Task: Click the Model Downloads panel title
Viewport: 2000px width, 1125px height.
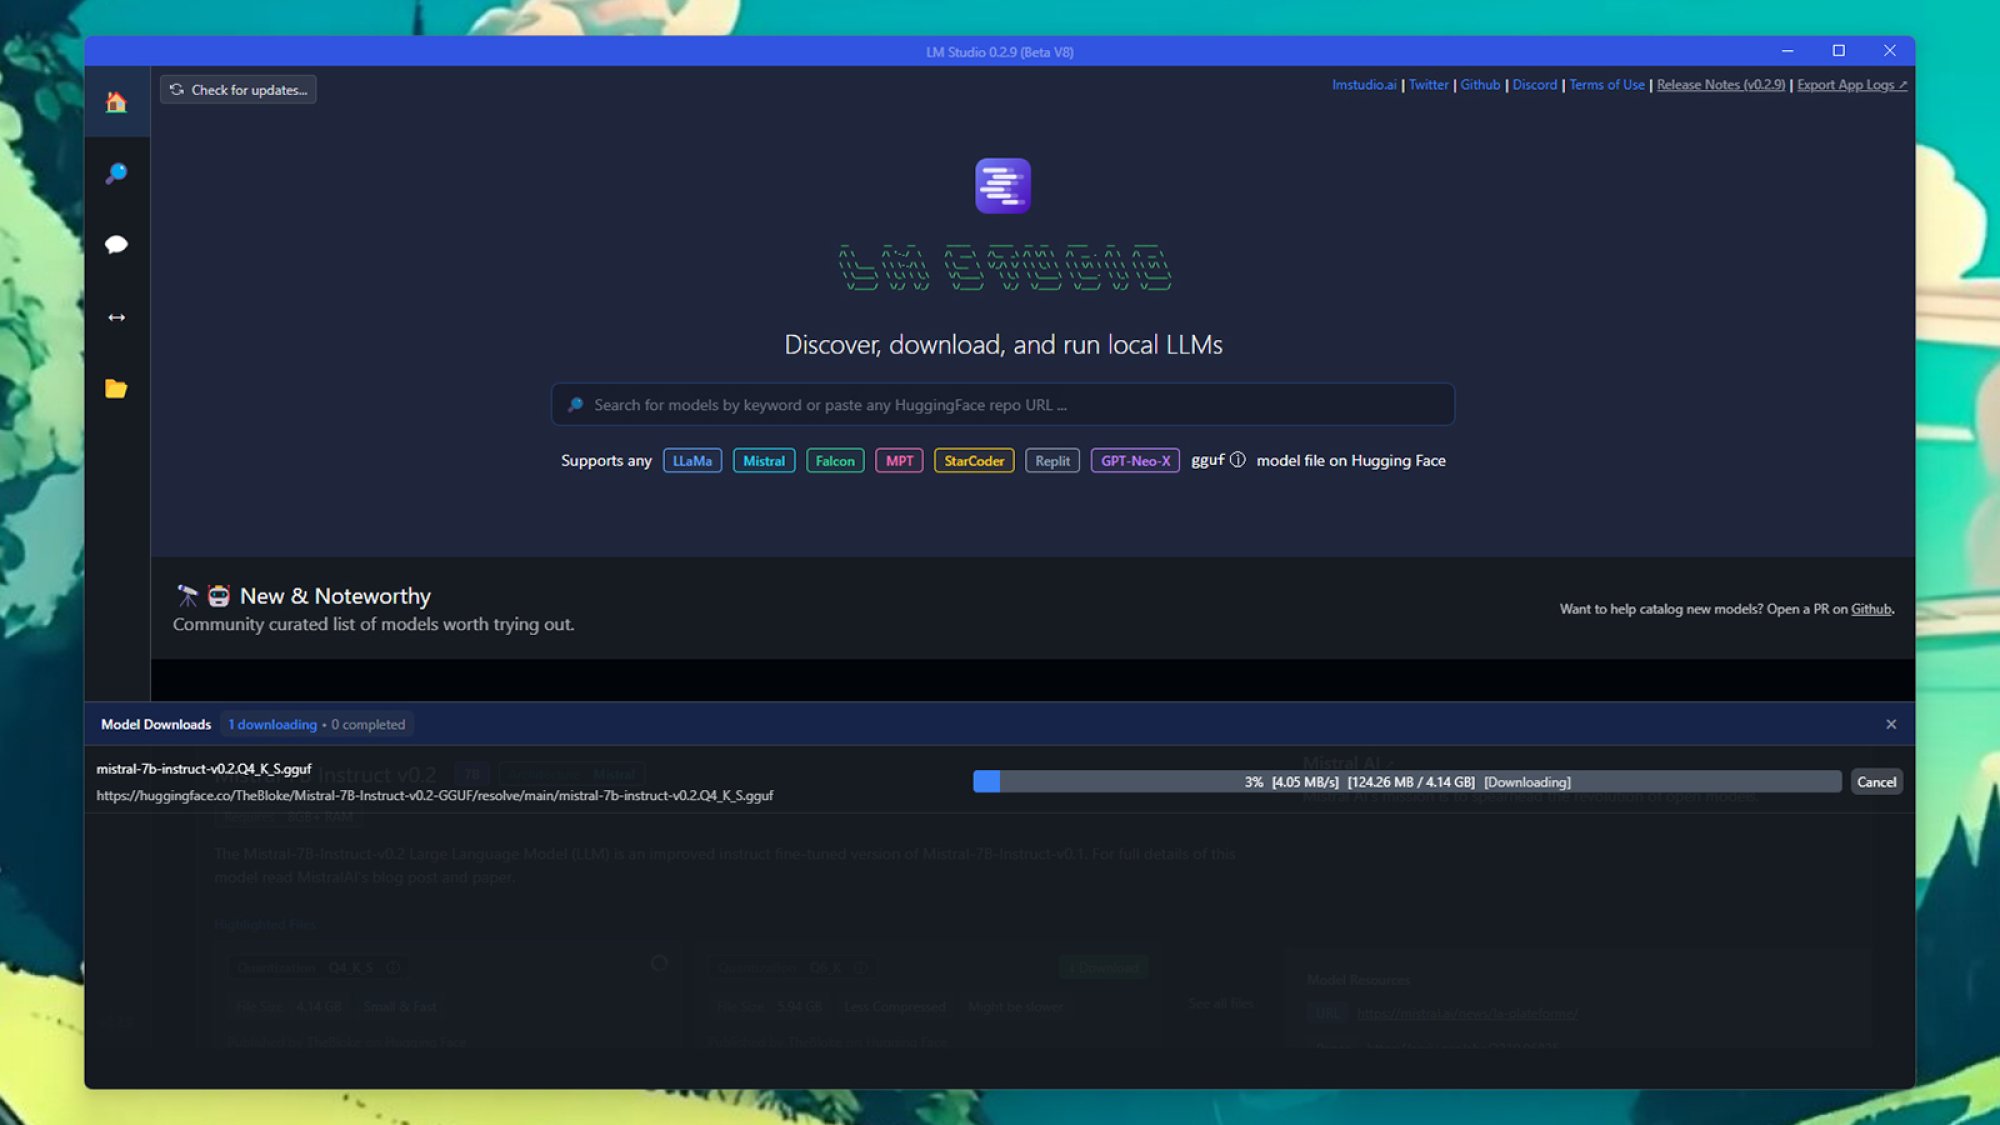Action: [156, 725]
